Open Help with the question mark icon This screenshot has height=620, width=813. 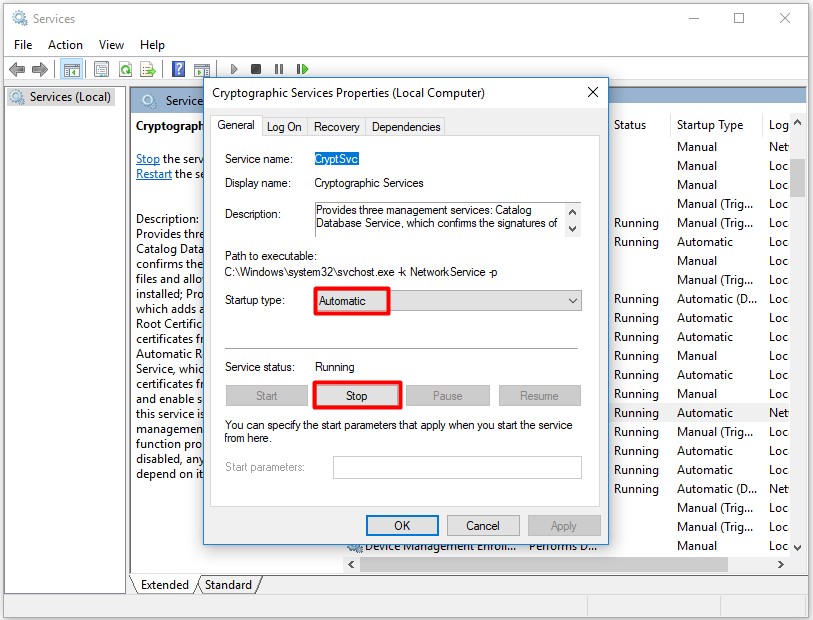[x=178, y=68]
